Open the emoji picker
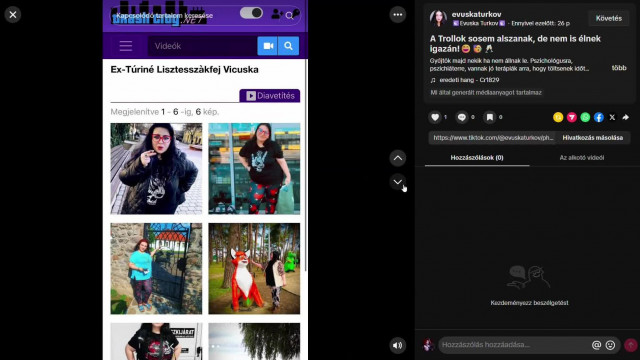 coord(610,345)
